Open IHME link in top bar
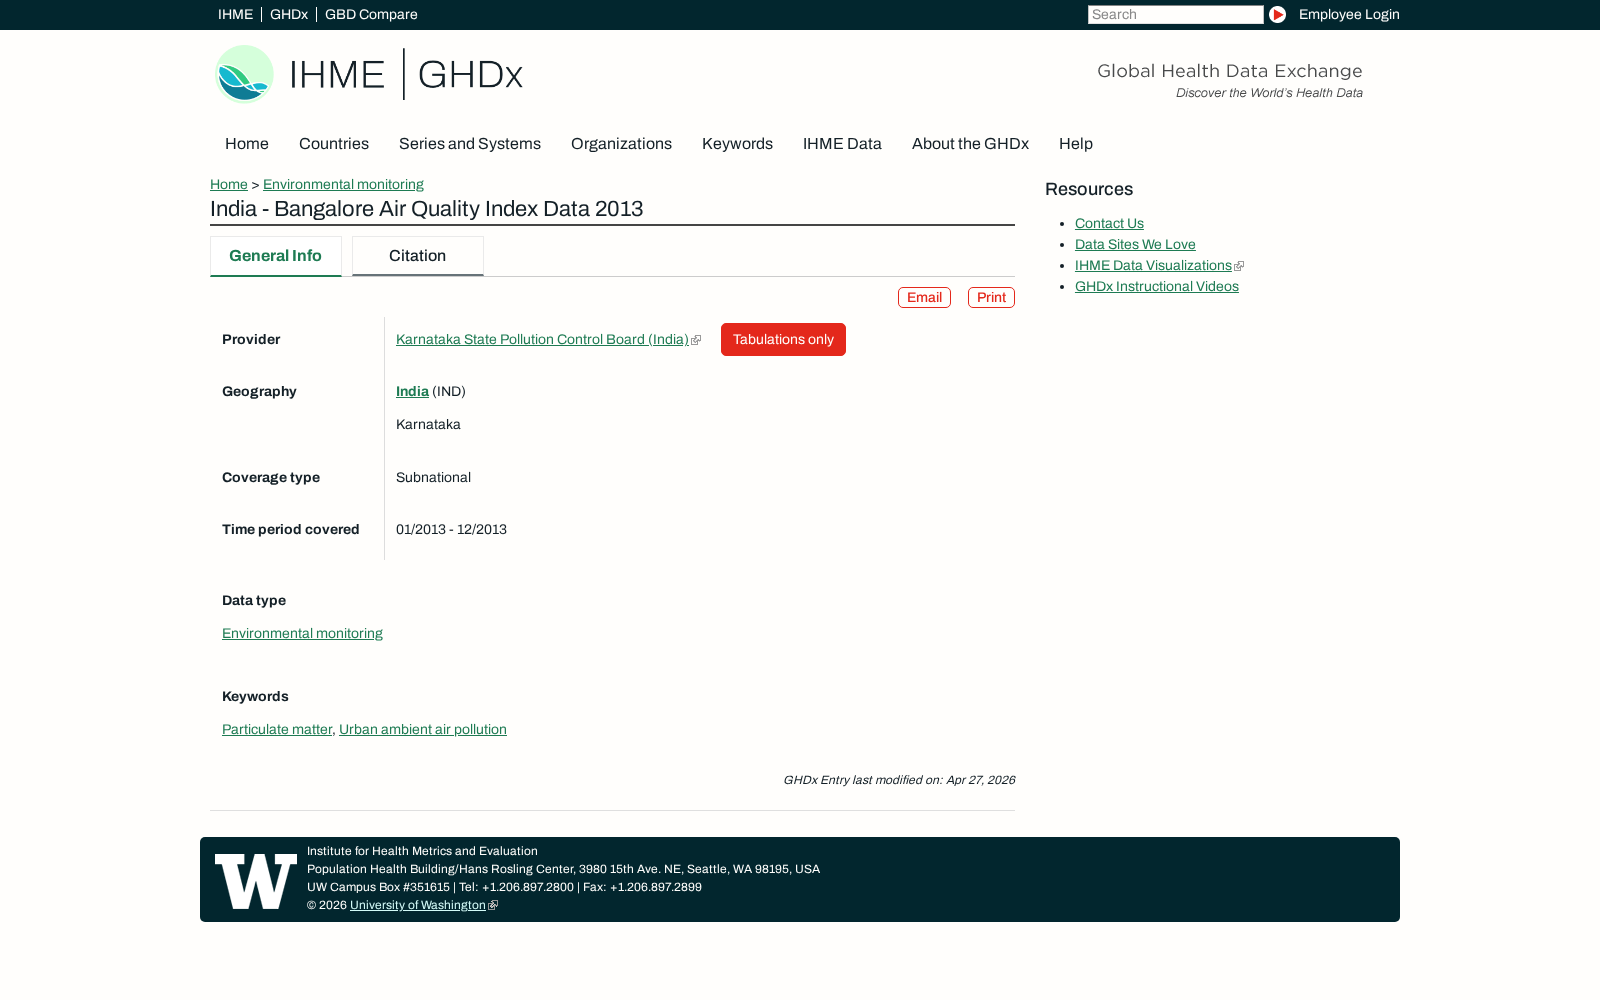Viewport: 1600px width, 1000px height. click(x=235, y=14)
